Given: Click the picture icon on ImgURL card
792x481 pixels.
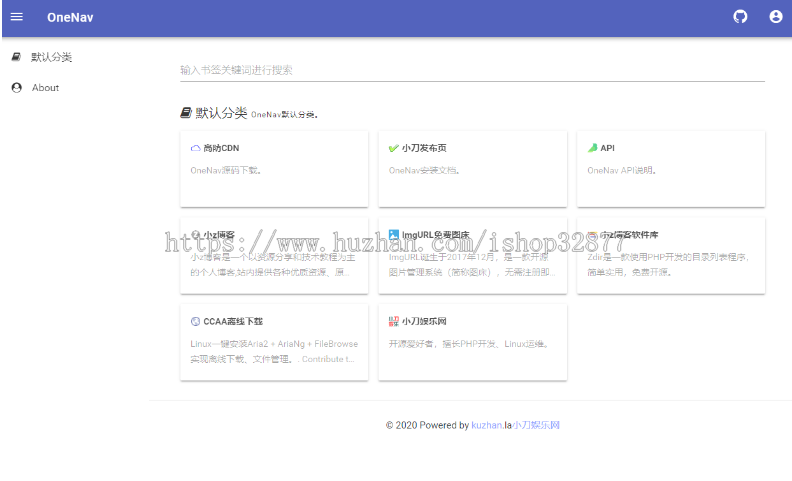Looking at the screenshot, I should coord(394,234).
